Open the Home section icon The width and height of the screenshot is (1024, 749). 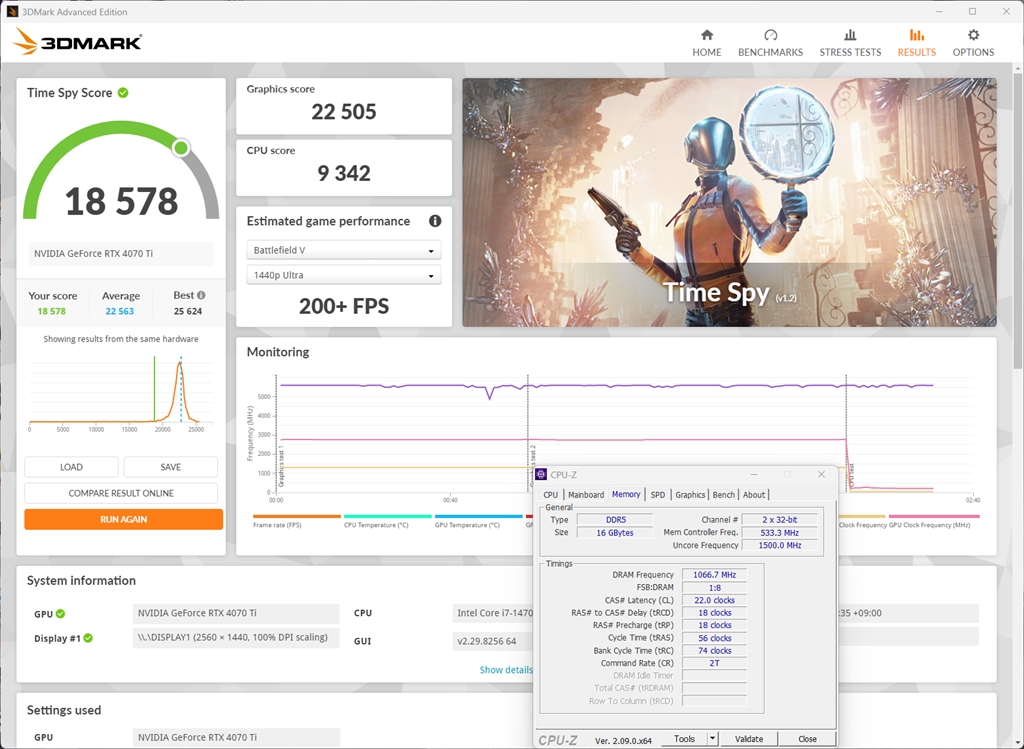tap(707, 35)
